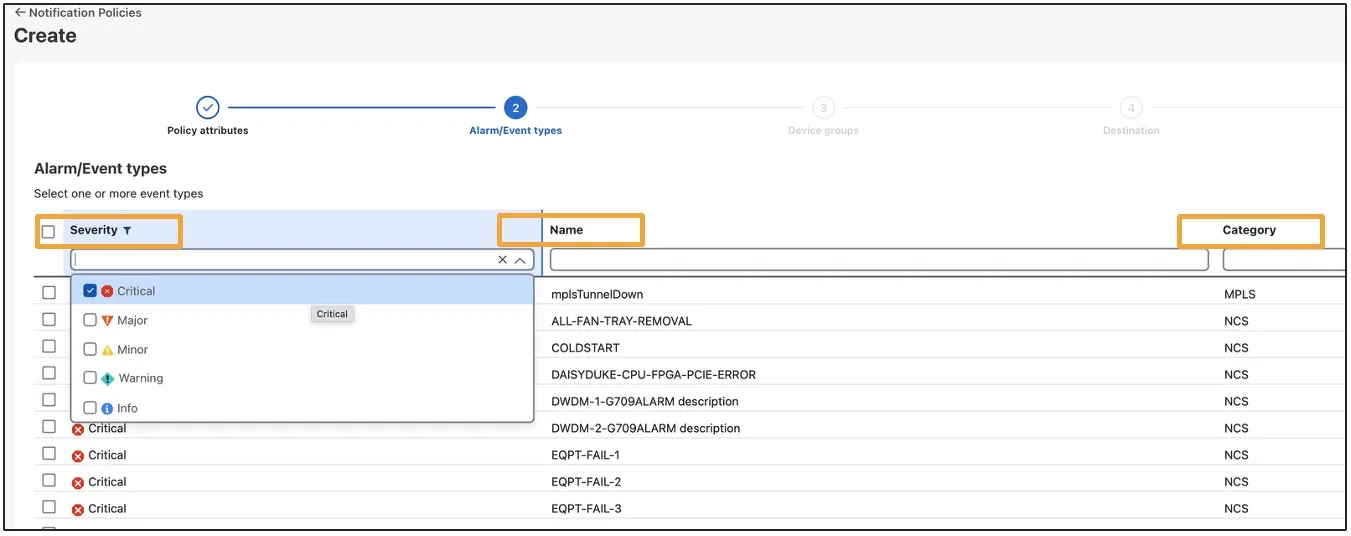Image resolution: width=1351 pixels, height=536 pixels.
Task: Clear the Severity filter with the X
Action: pos(502,260)
